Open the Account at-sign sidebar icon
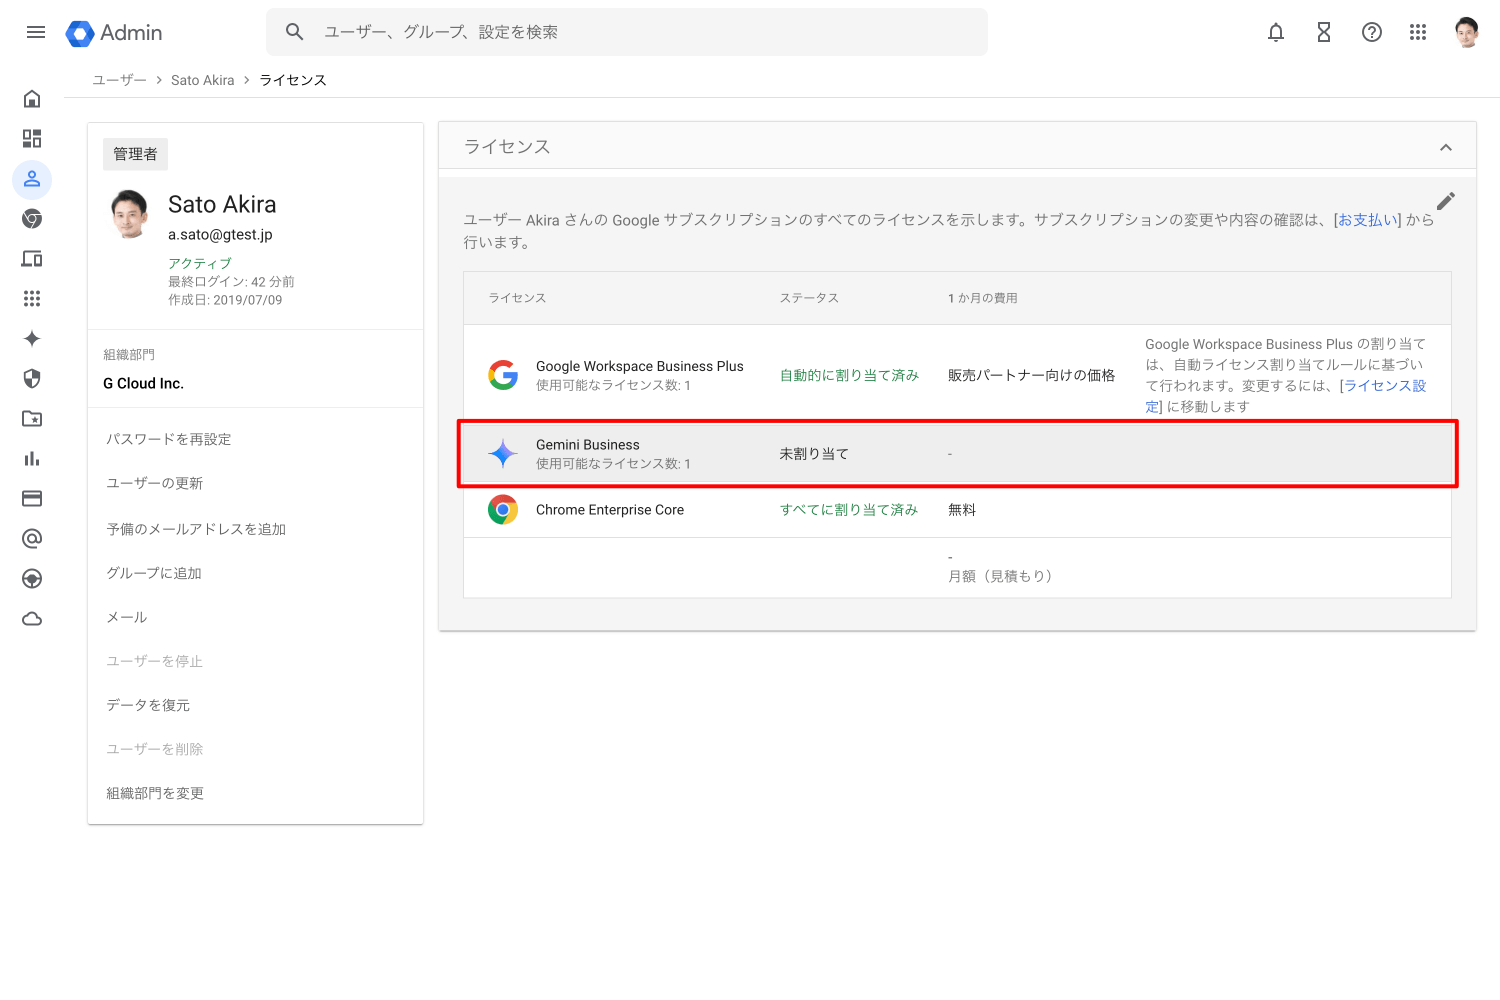The image size is (1500, 1000). tap(32, 539)
